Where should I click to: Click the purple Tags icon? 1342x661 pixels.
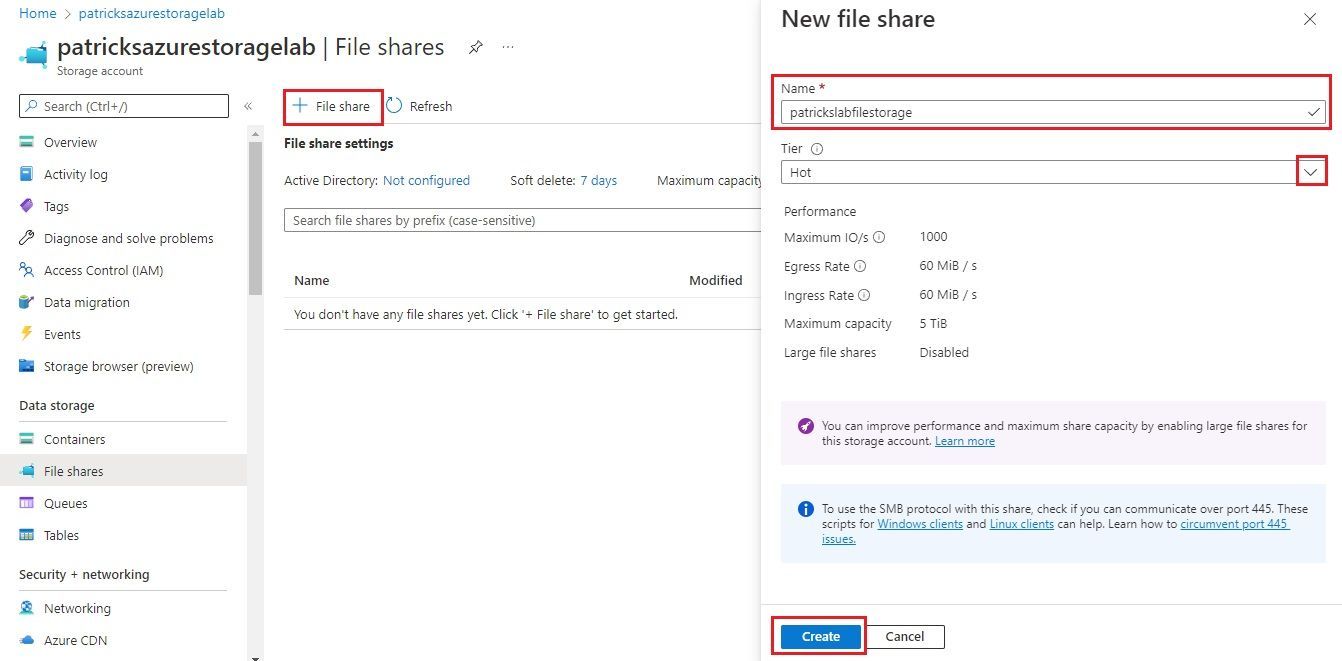click(x=27, y=206)
